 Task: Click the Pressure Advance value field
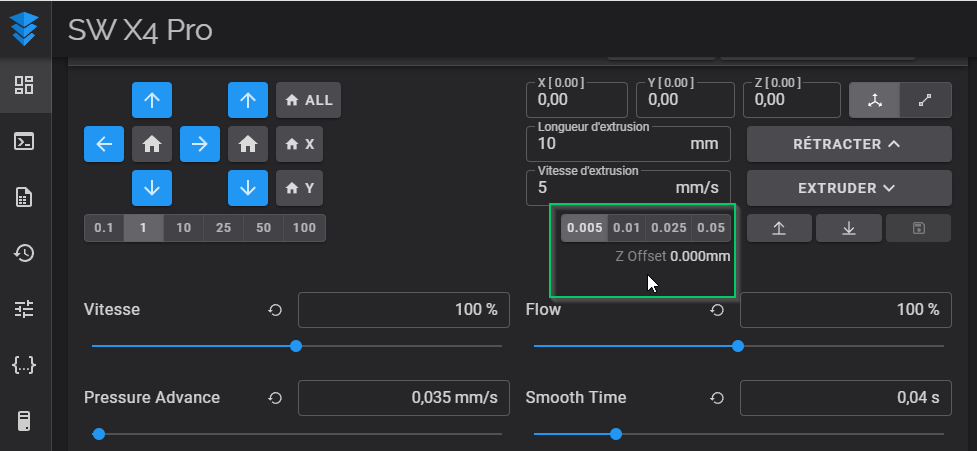404,397
